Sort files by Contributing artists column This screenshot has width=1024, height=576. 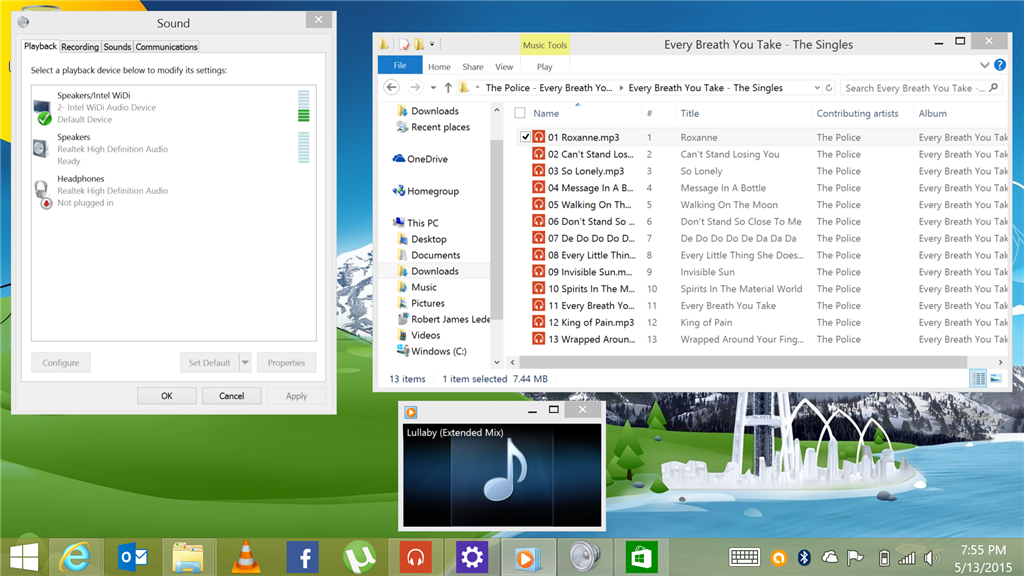857,113
